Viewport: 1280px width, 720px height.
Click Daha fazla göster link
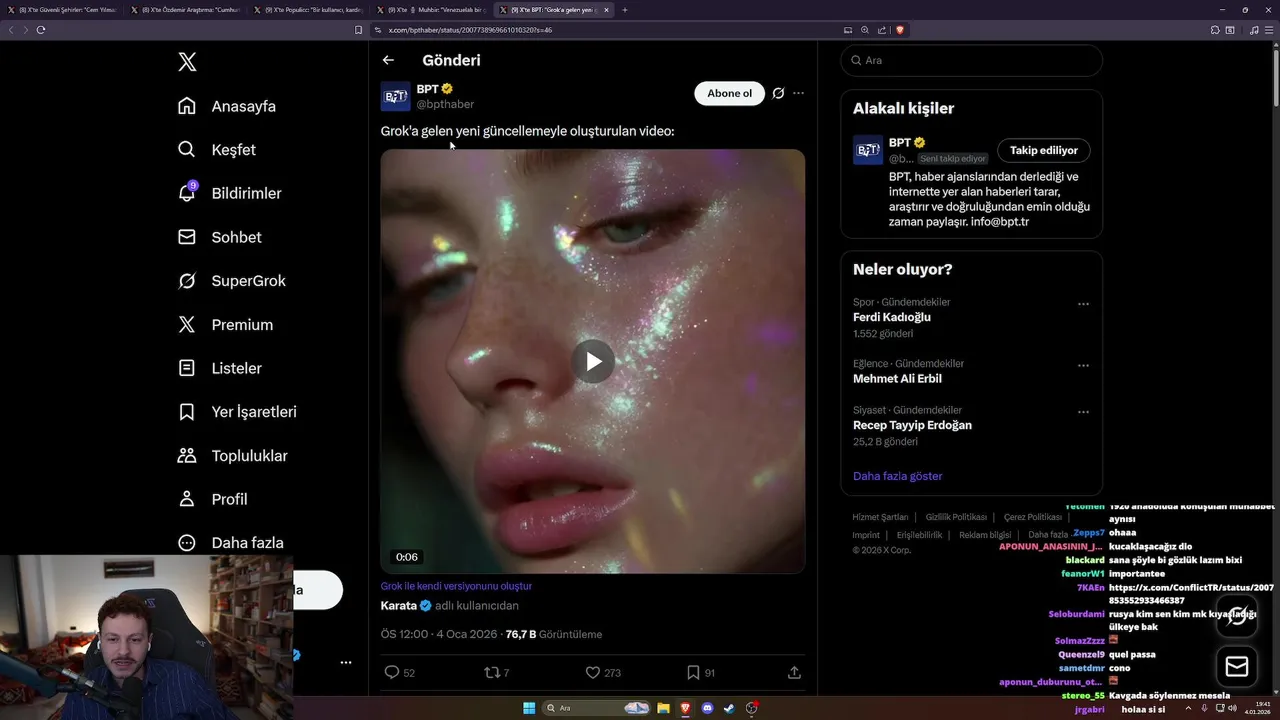pyautogui.click(x=898, y=476)
